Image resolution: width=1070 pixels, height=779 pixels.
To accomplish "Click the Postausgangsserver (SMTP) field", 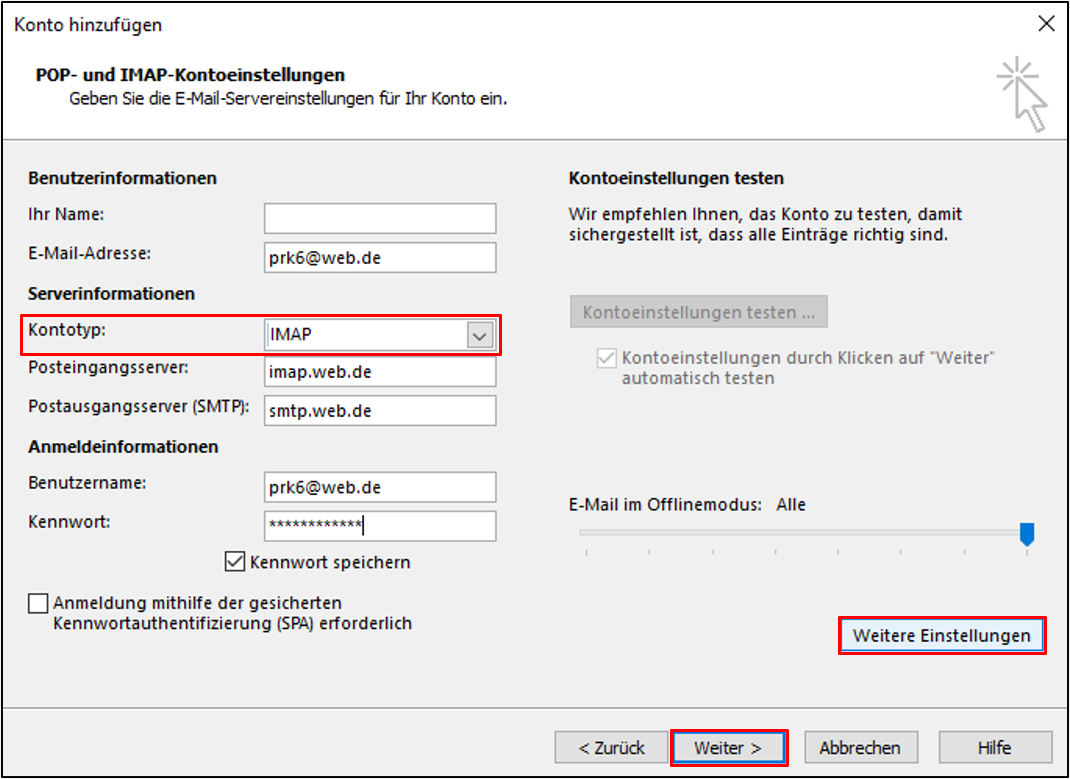I will (380, 410).
